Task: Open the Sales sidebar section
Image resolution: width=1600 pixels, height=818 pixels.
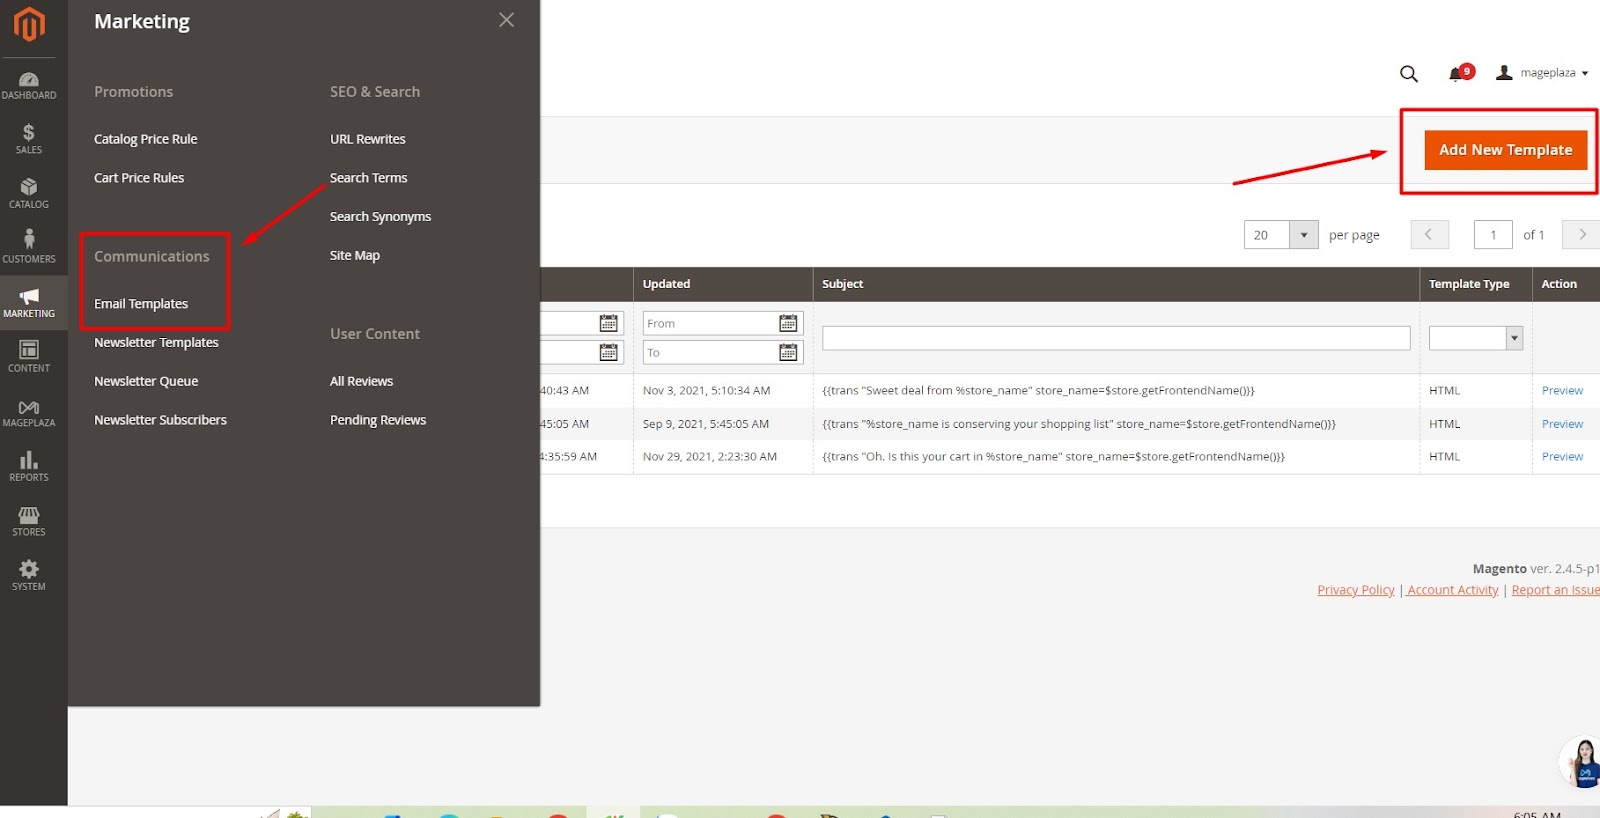Action: coord(29,139)
